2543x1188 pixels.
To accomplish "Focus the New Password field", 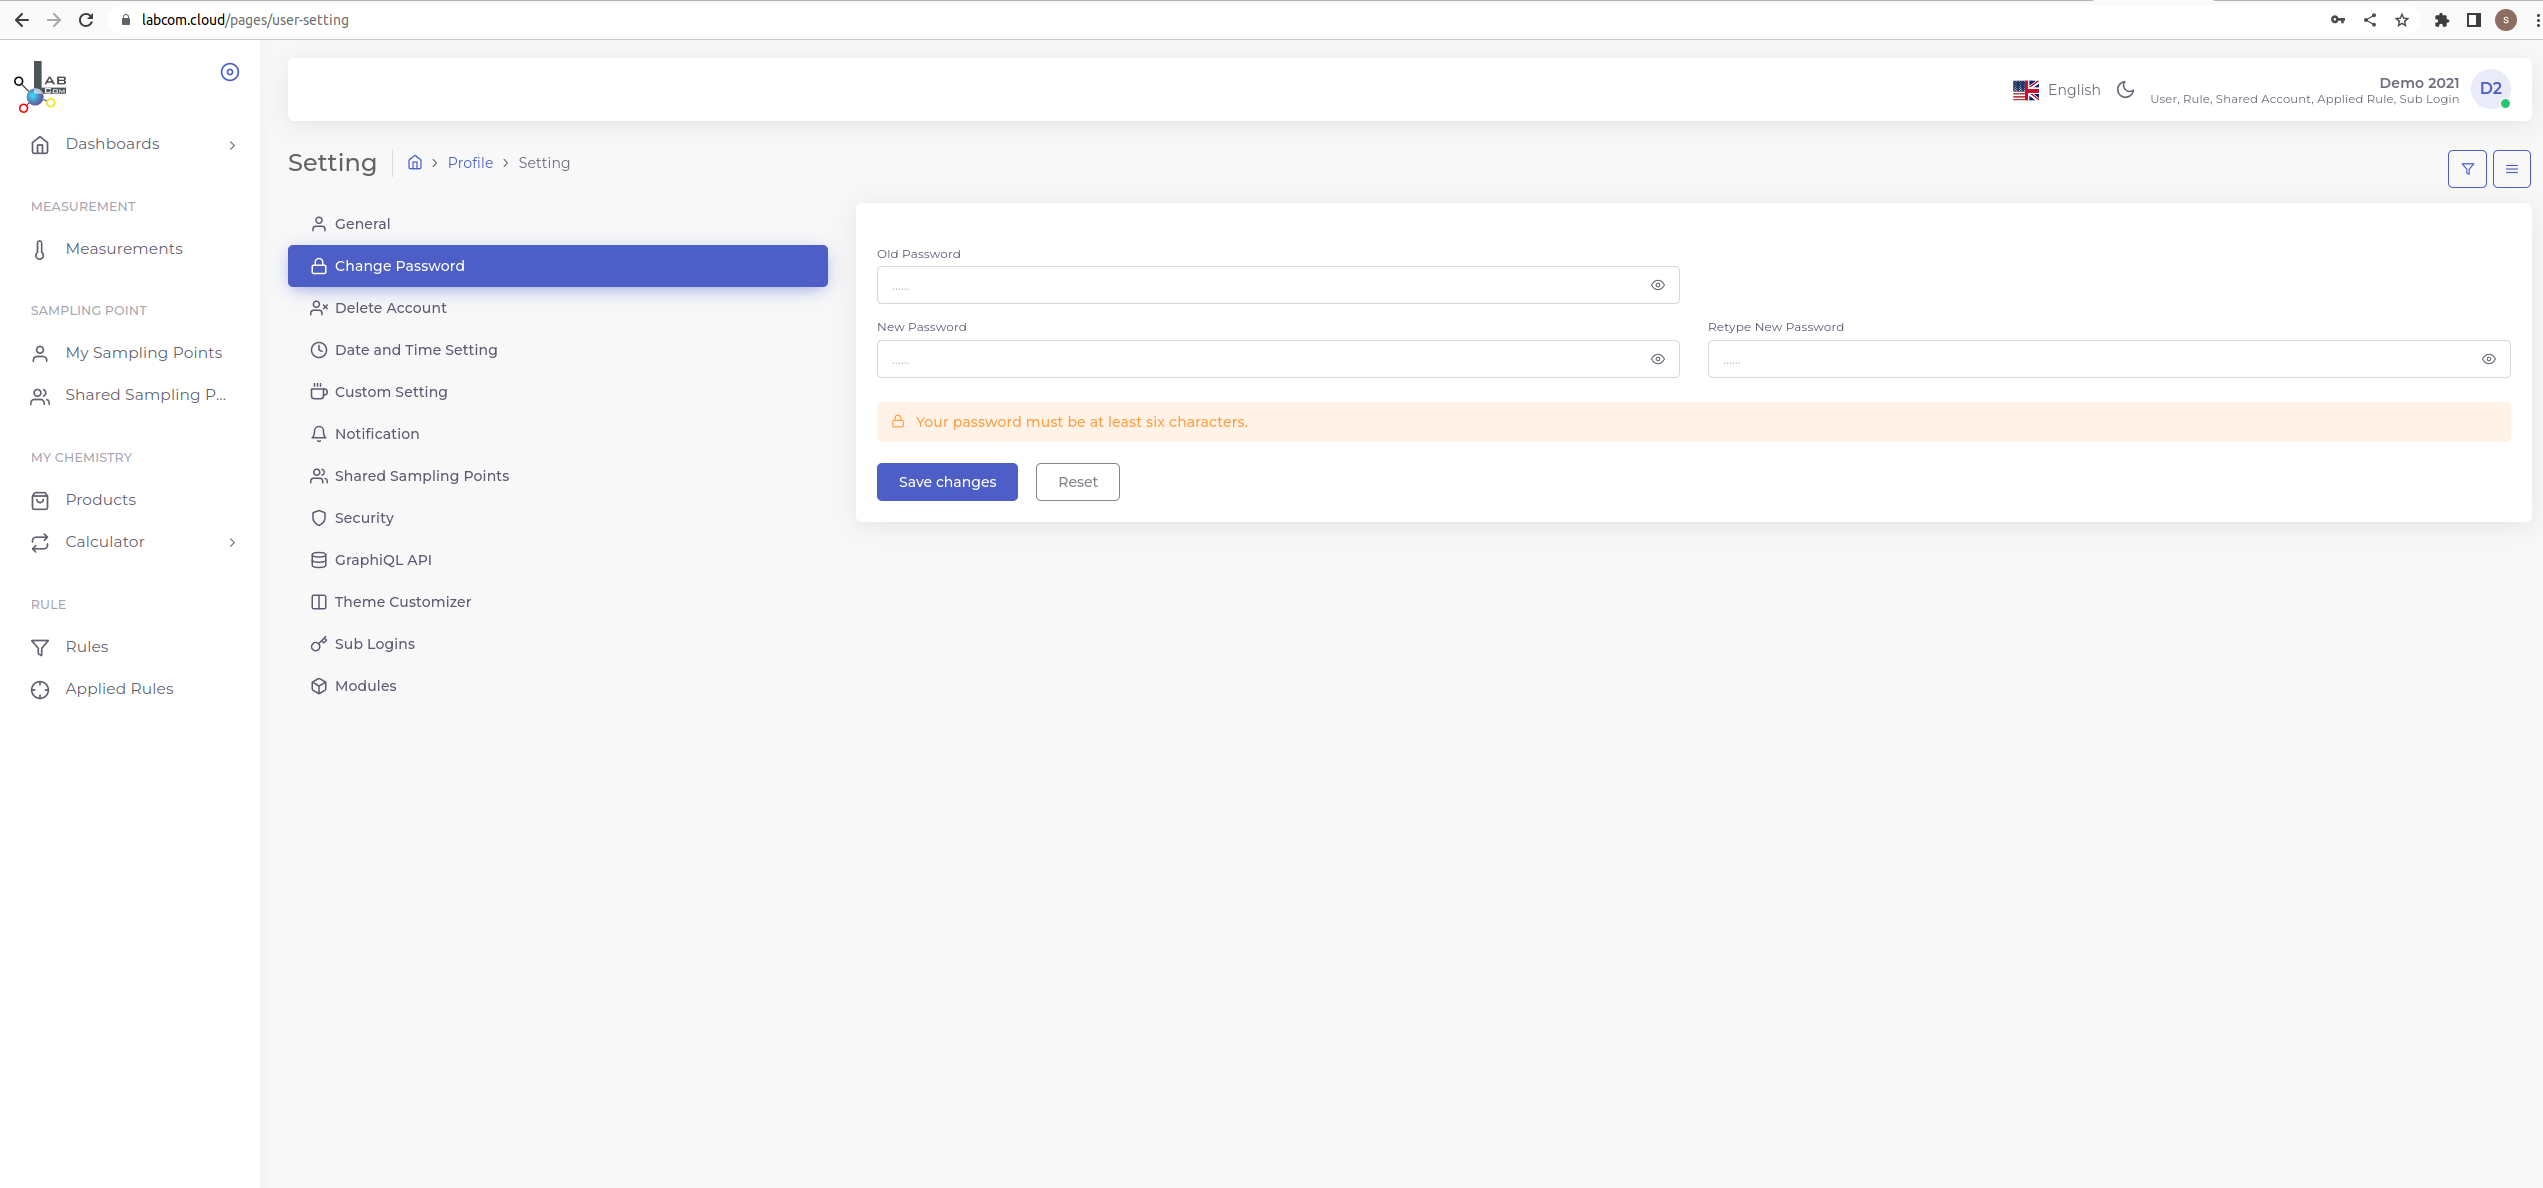I will pyautogui.click(x=1277, y=359).
